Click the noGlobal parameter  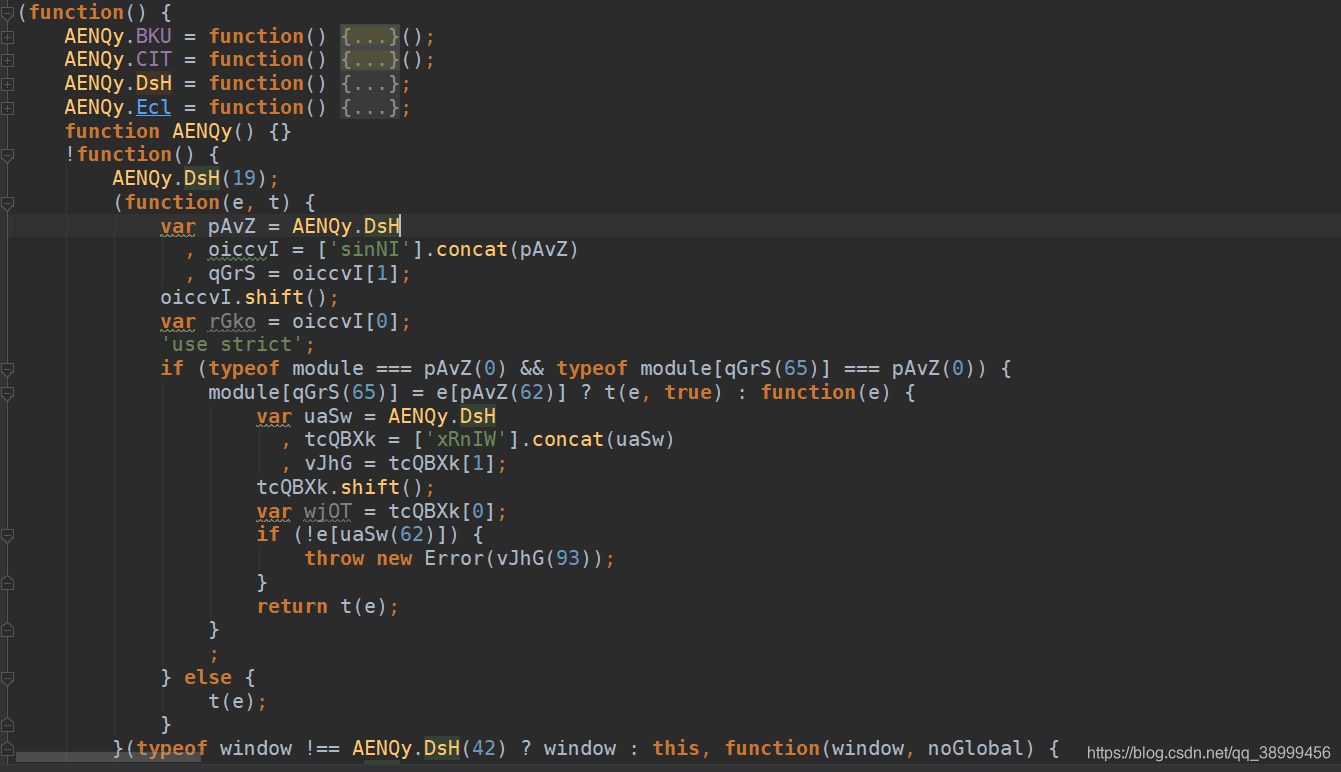pos(976,748)
